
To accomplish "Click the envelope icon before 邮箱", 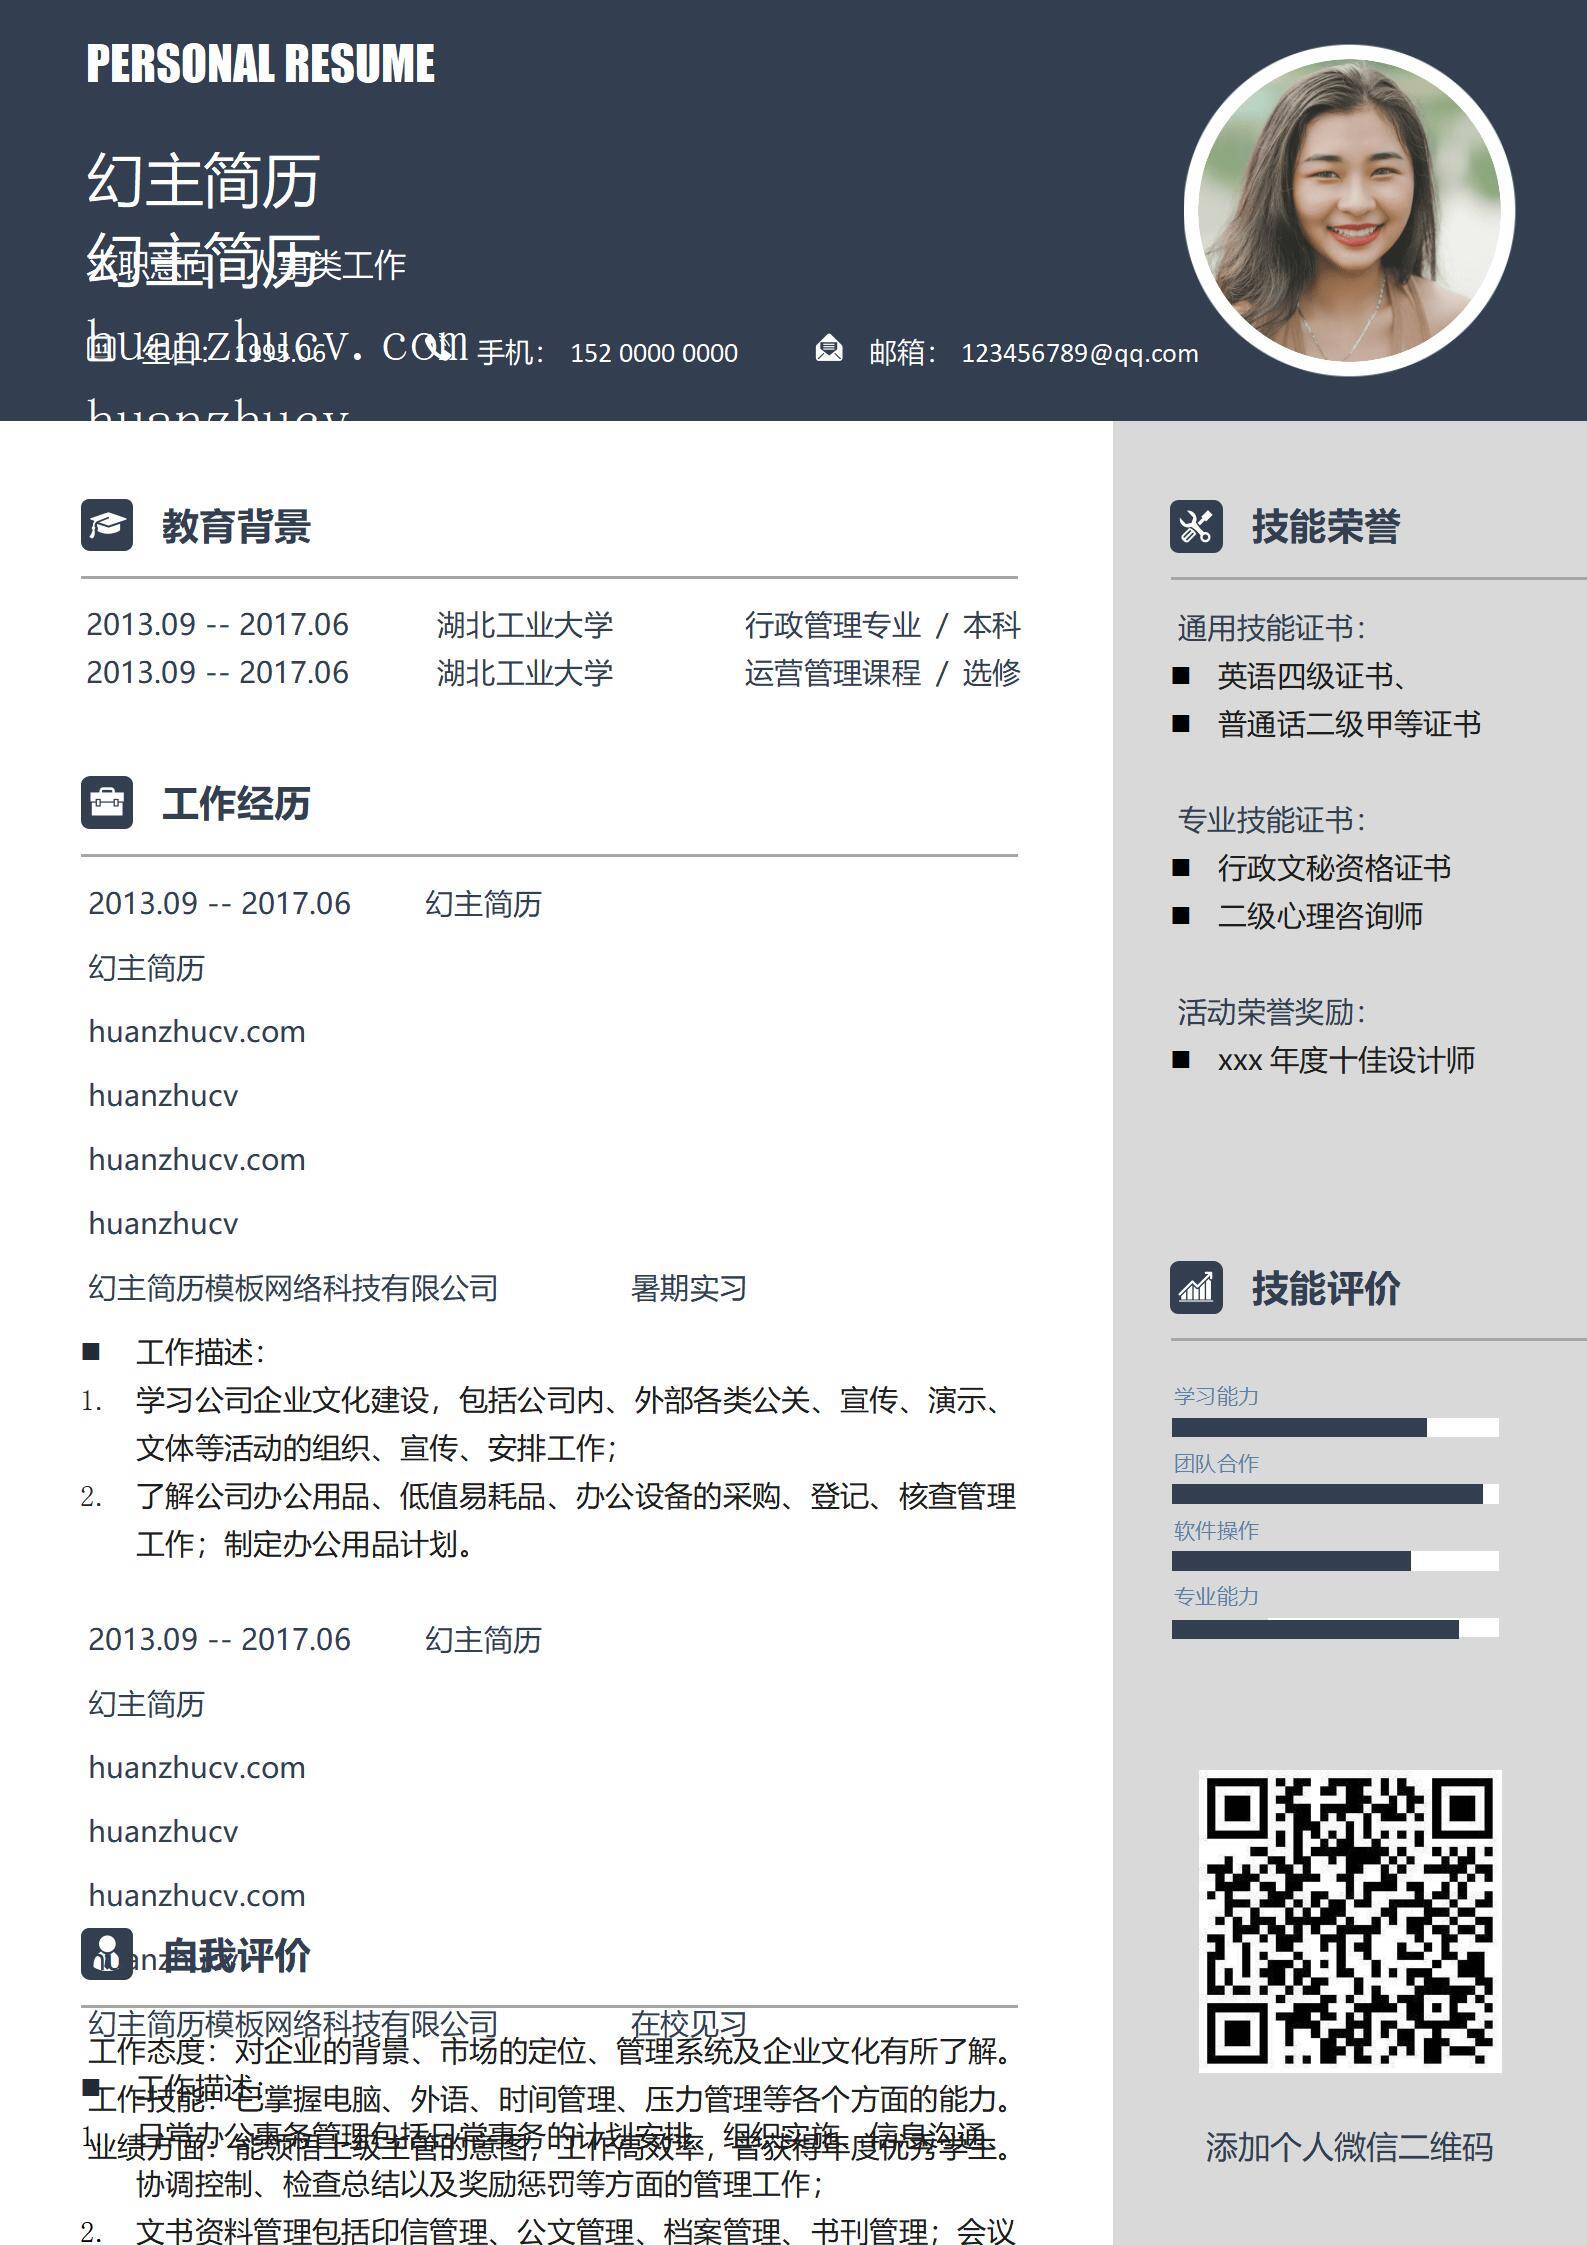I will point(828,350).
